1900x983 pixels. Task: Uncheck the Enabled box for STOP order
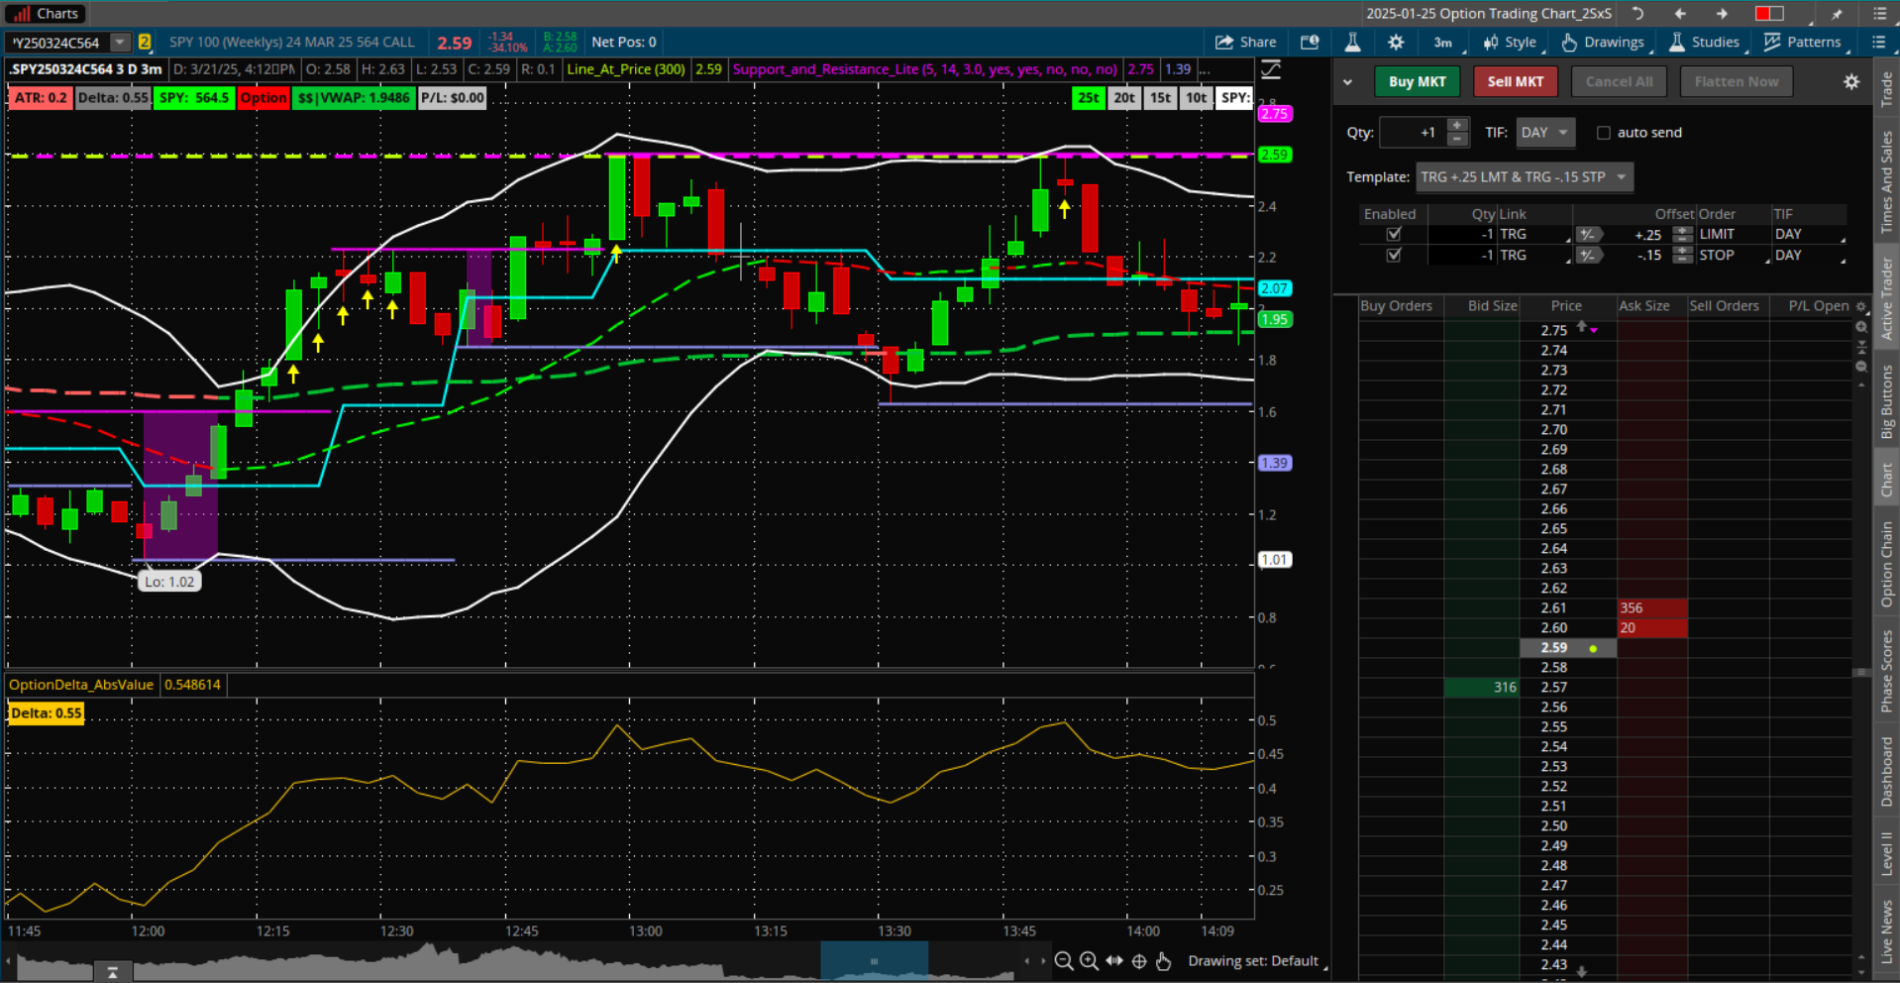click(x=1394, y=255)
